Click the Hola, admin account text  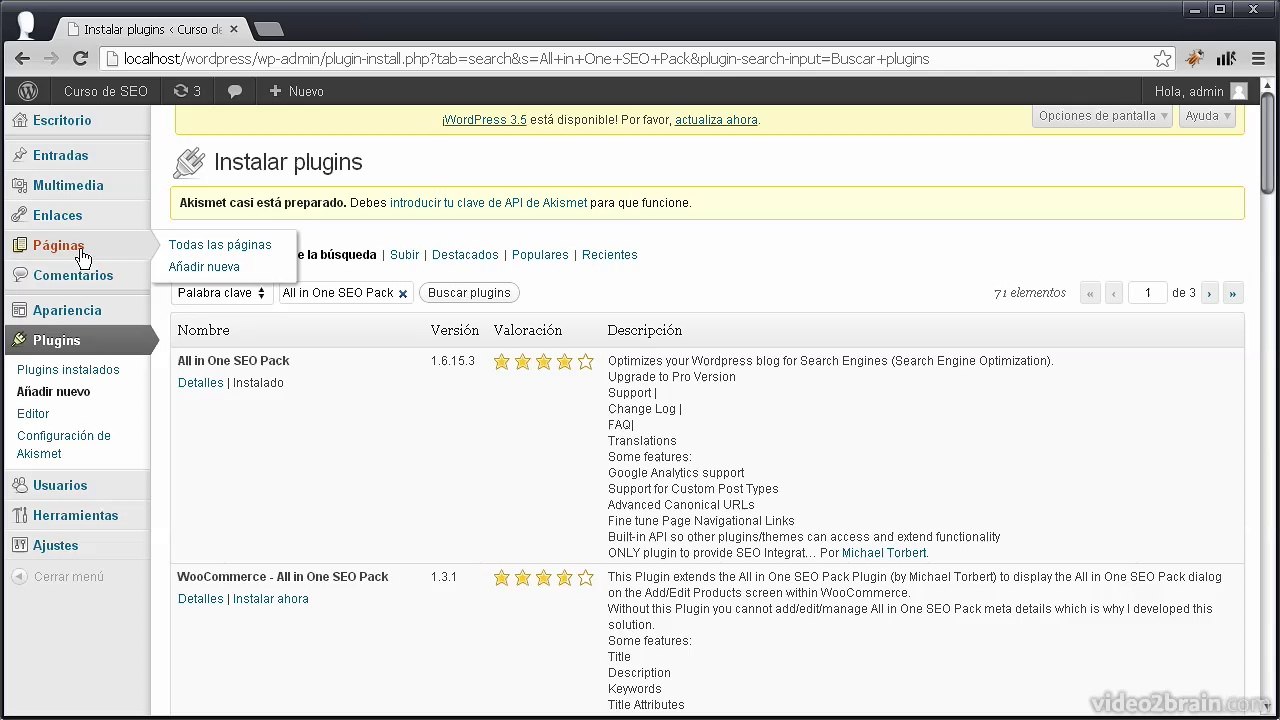1189,91
